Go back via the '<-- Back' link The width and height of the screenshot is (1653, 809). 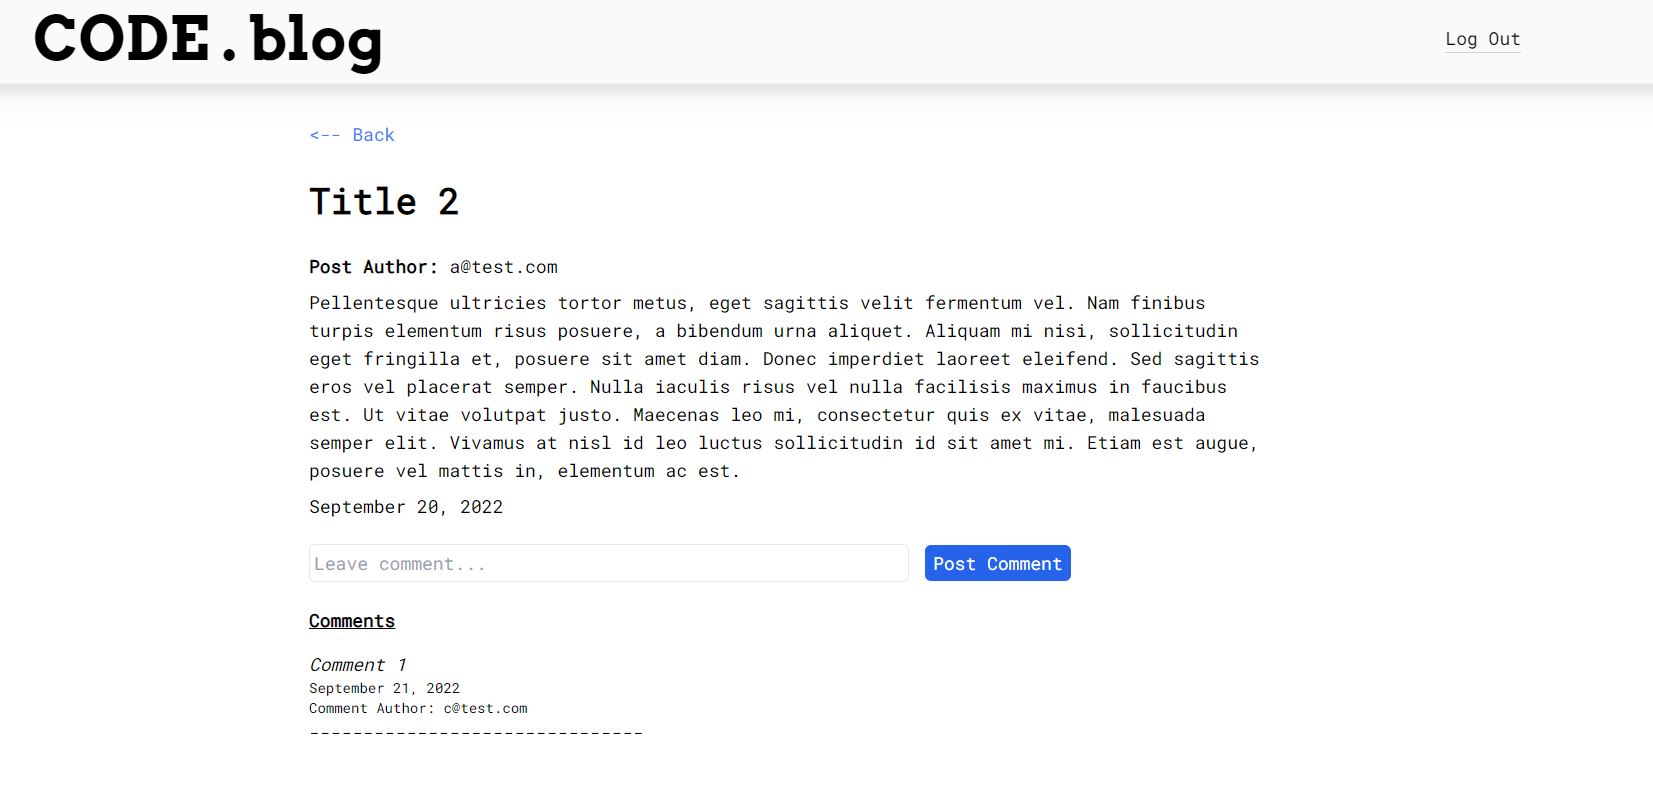(x=352, y=135)
